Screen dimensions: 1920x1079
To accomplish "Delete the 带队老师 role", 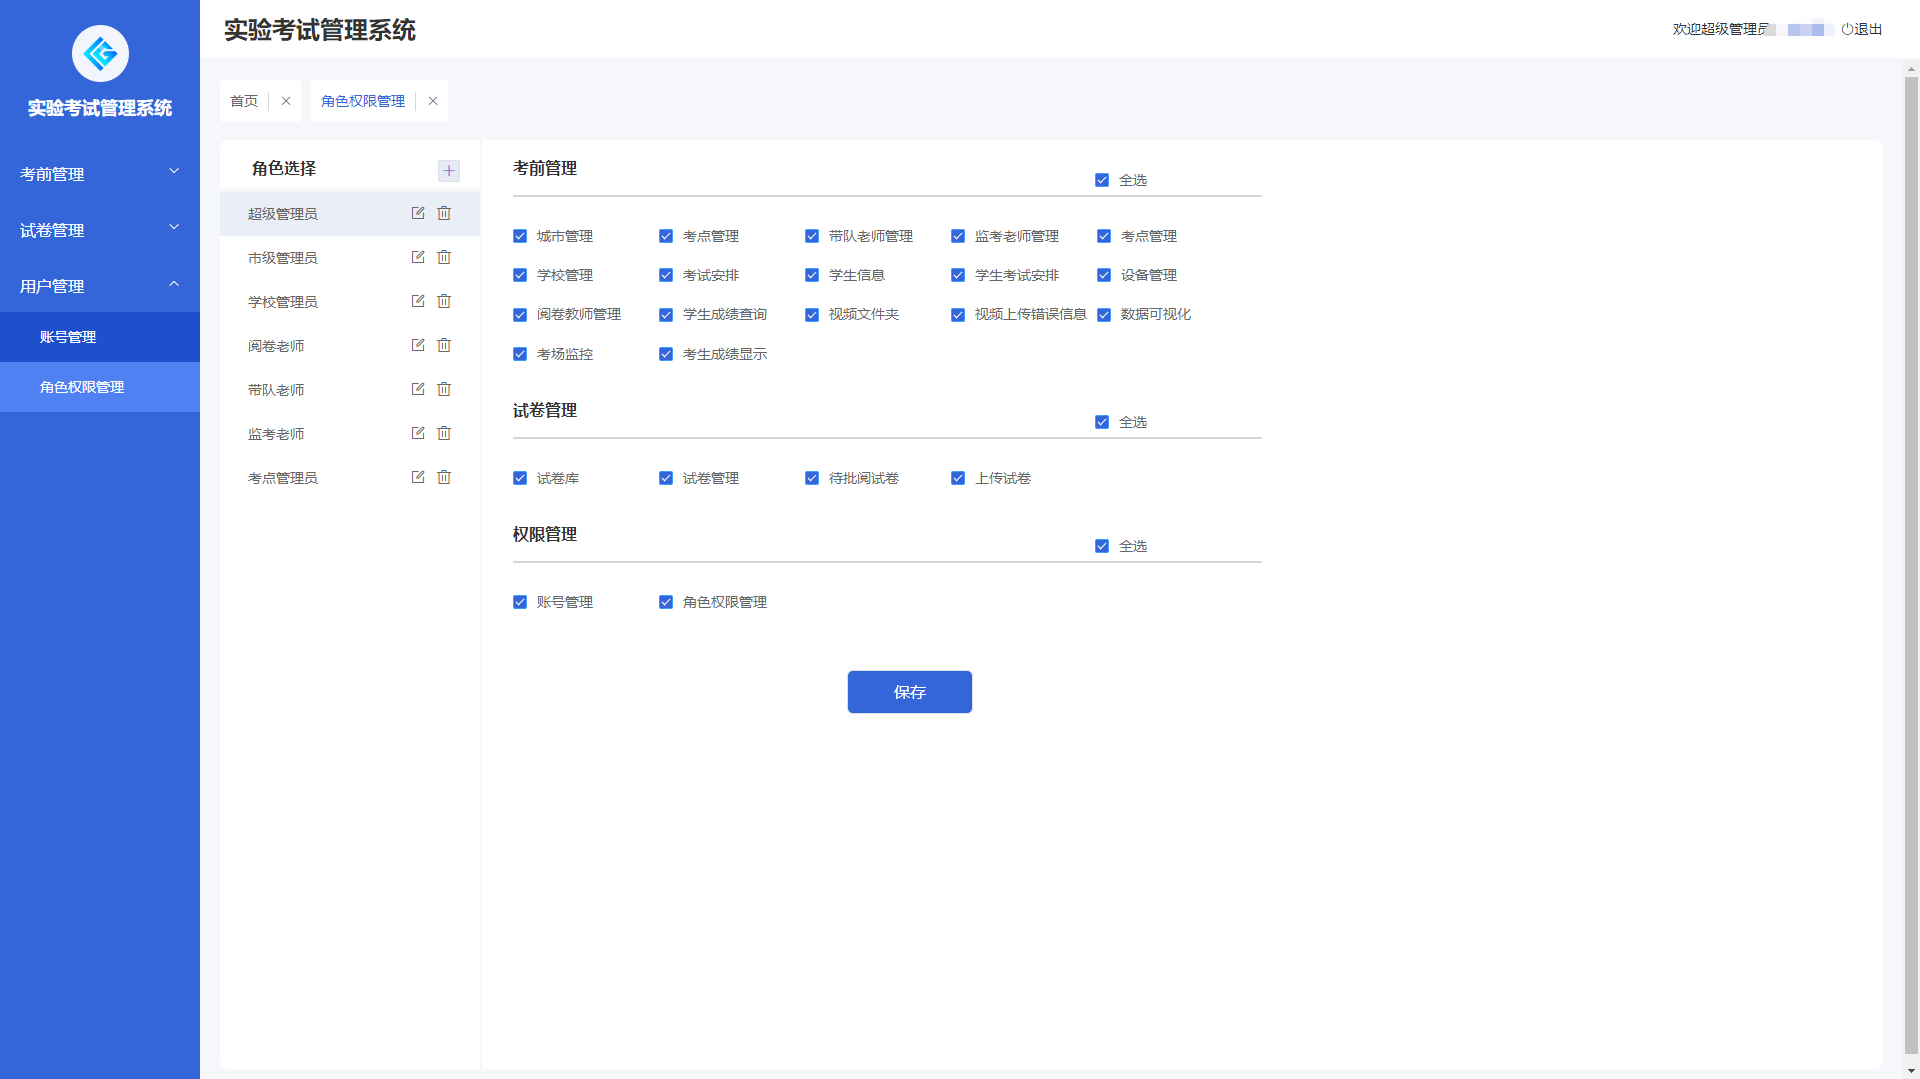I will (x=444, y=389).
